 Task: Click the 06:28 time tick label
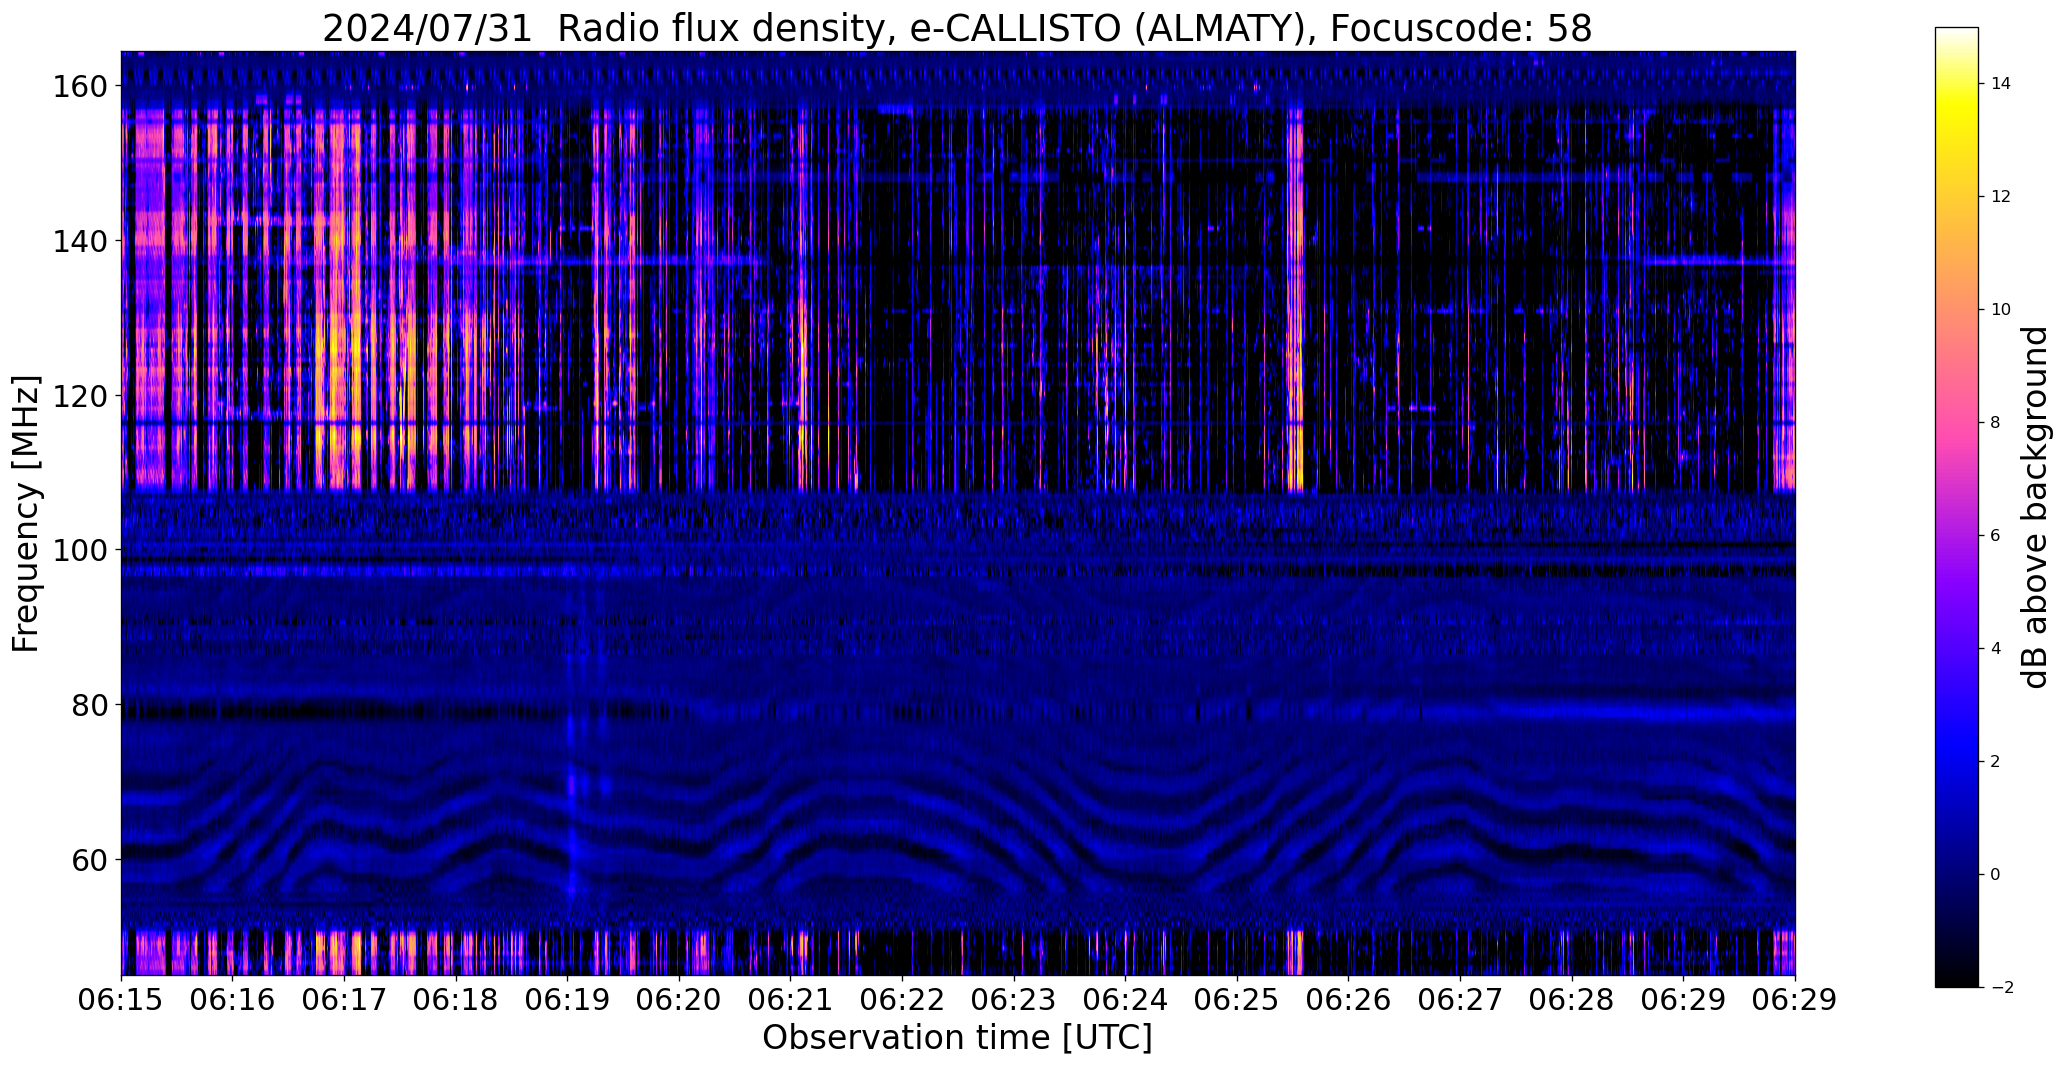point(1572,1000)
